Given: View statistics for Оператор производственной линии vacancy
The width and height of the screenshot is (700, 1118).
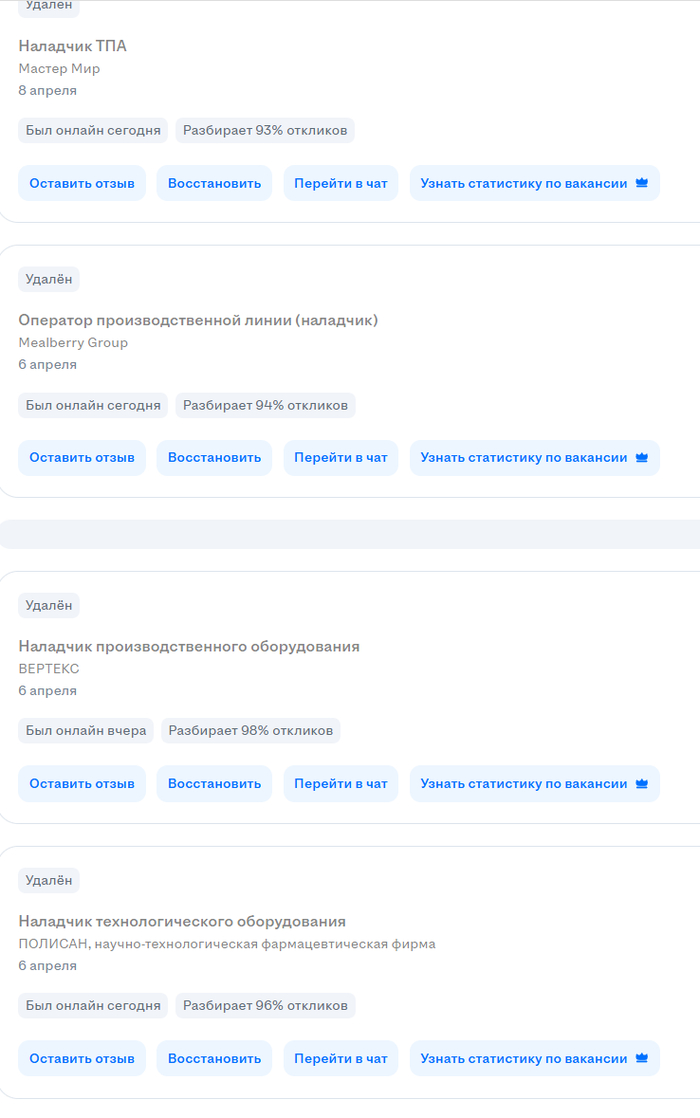Looking at the screenshot, I should 535,458.
